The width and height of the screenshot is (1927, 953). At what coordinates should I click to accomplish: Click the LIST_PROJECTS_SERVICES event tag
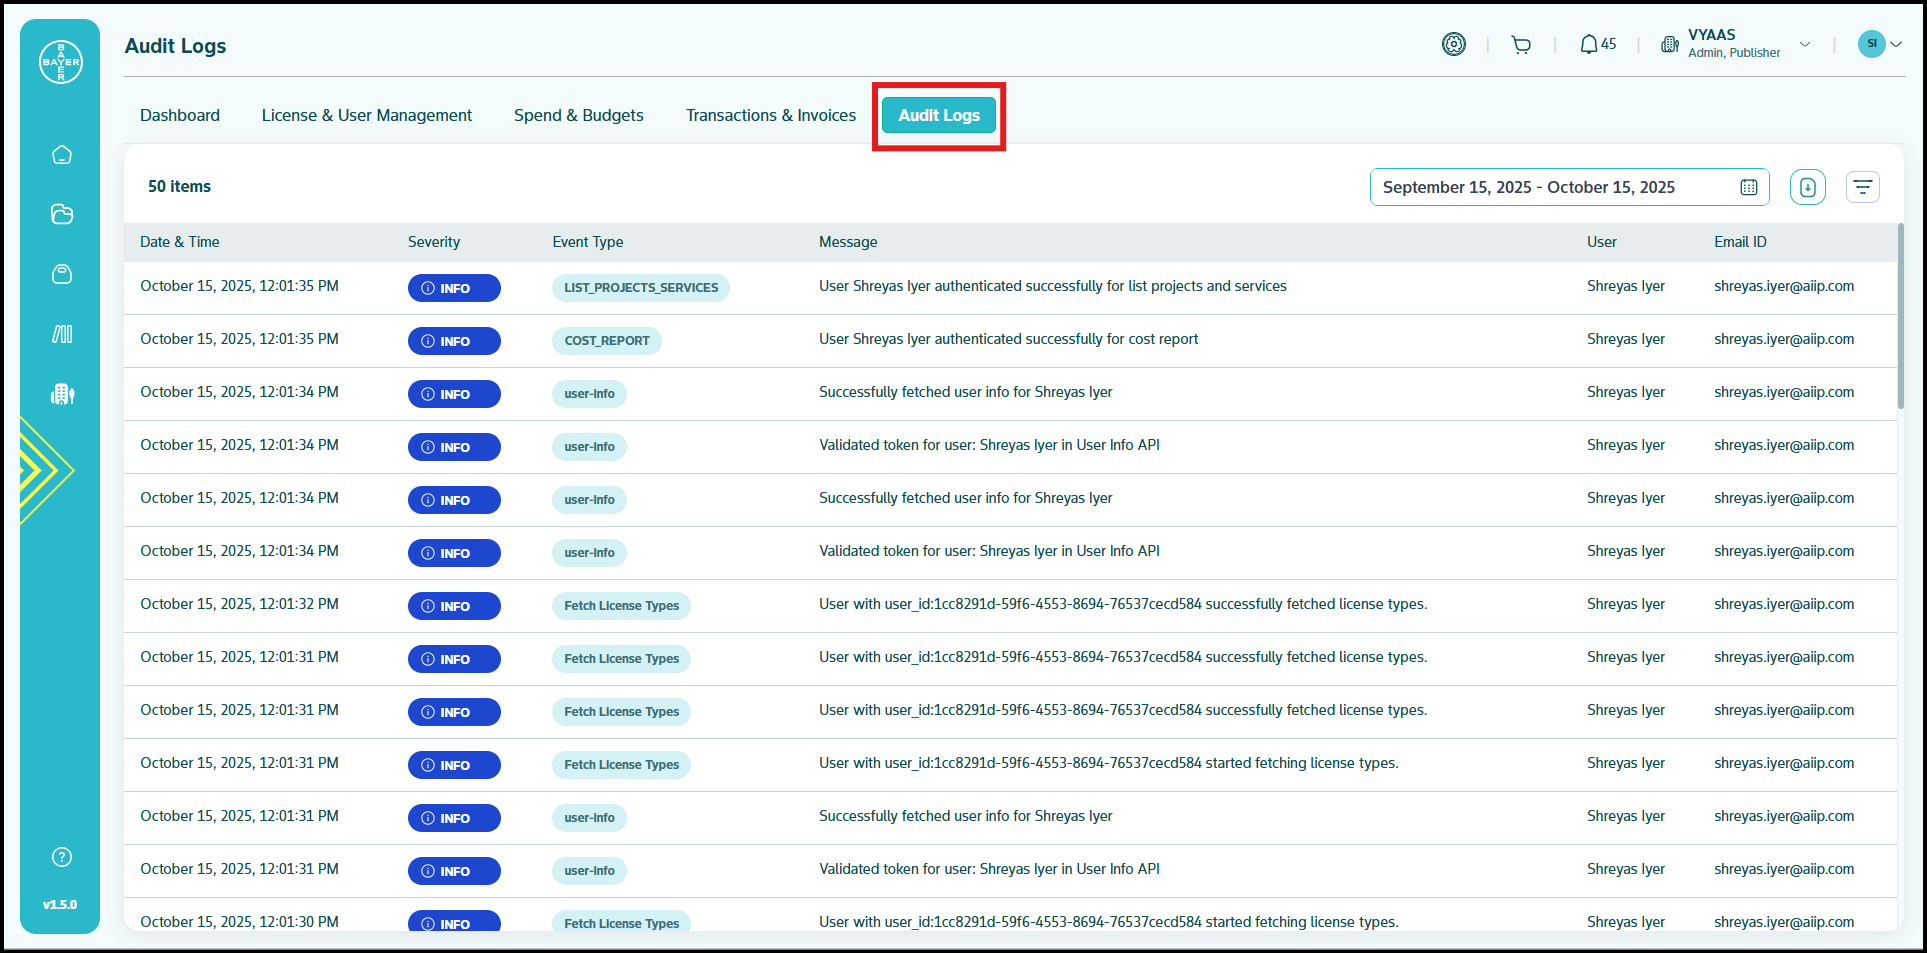click(640, 288)
